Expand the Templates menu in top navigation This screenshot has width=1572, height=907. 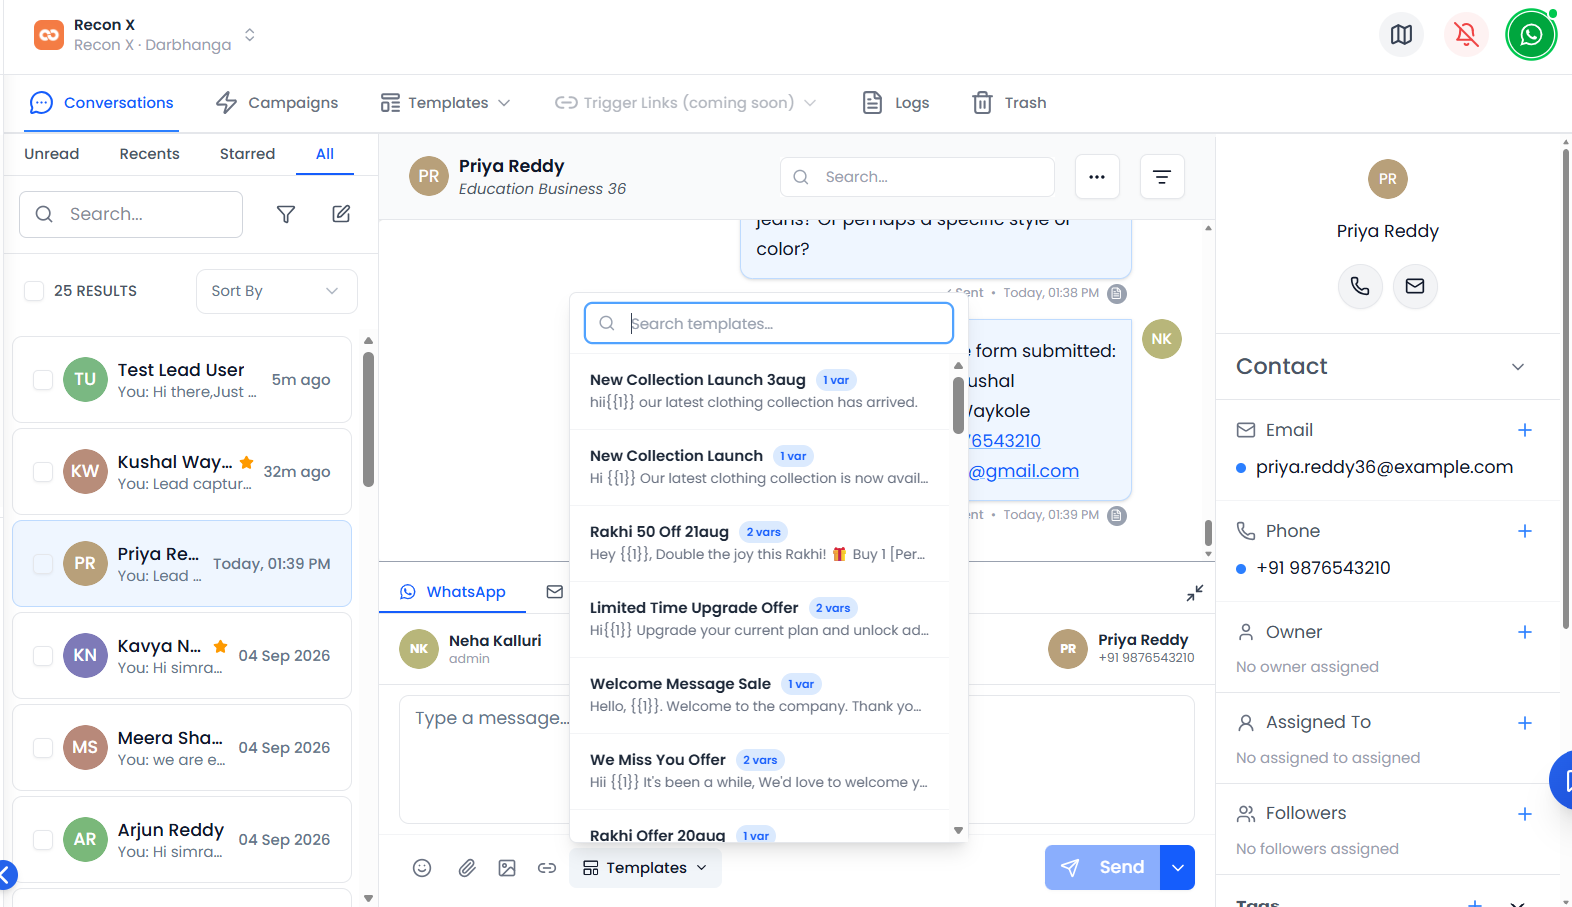[x=445, y=103]
